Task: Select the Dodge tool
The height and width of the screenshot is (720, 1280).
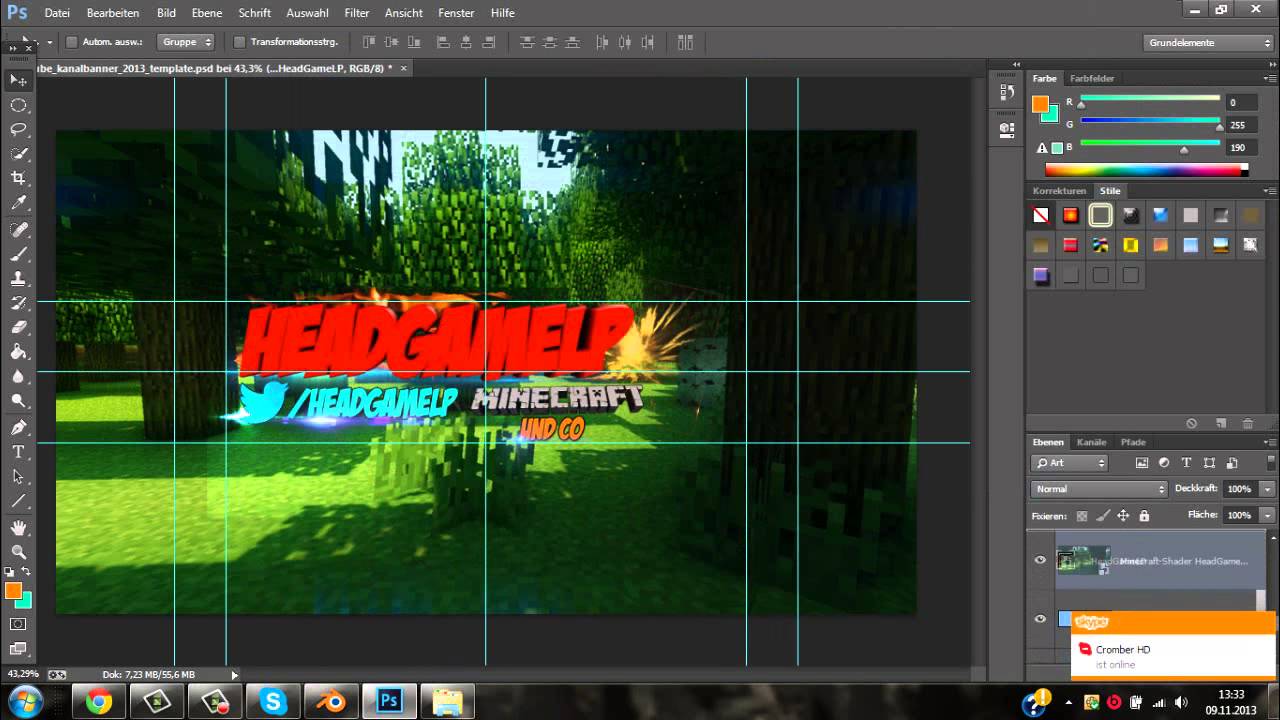Action: tap(18, 401)
